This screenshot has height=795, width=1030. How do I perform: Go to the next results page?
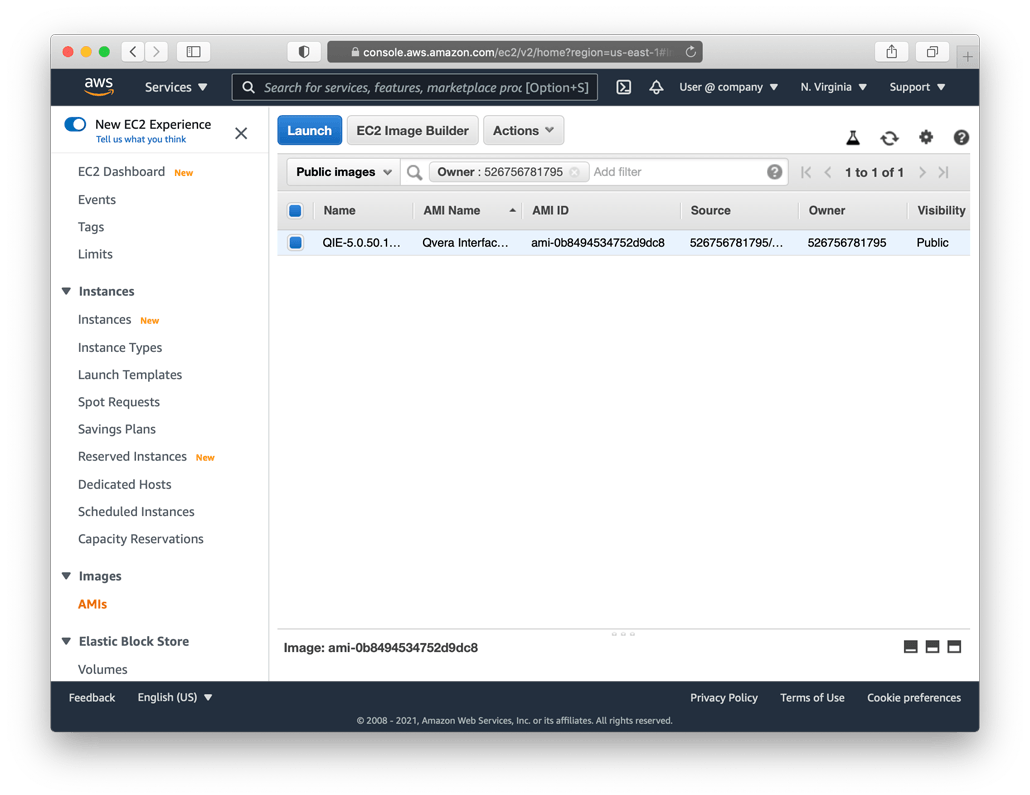pyautogui.click(x=922, y=172)
